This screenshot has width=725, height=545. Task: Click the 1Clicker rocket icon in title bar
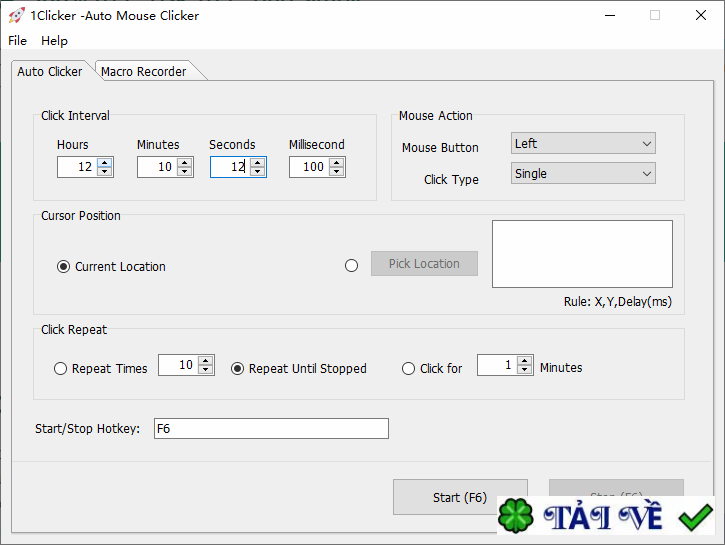[x=16, y=15]
